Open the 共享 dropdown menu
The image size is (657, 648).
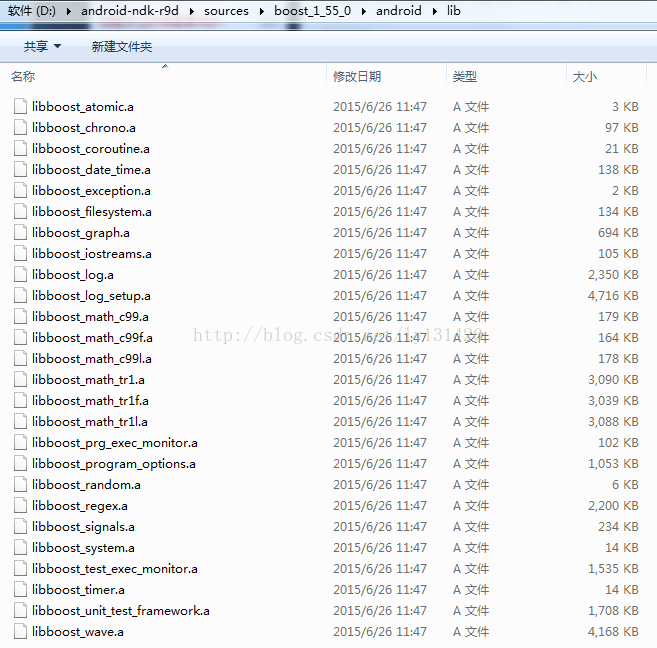[x=42, y=46]
